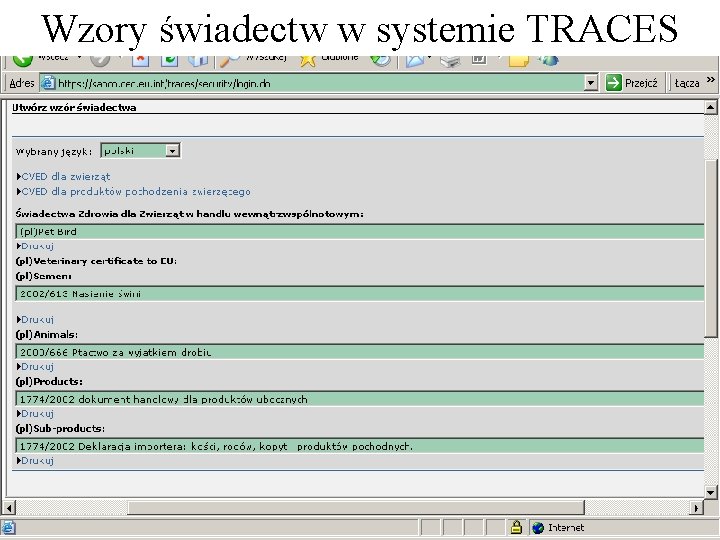Click the '(pl)Animals:' label

tap(46, 335)
